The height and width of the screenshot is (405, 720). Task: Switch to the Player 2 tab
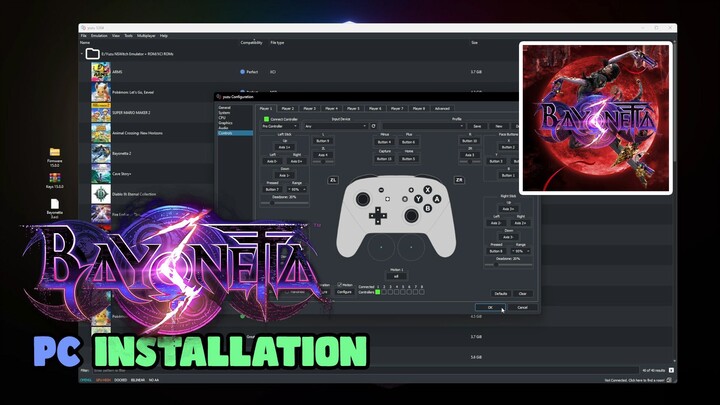point(287,108)
